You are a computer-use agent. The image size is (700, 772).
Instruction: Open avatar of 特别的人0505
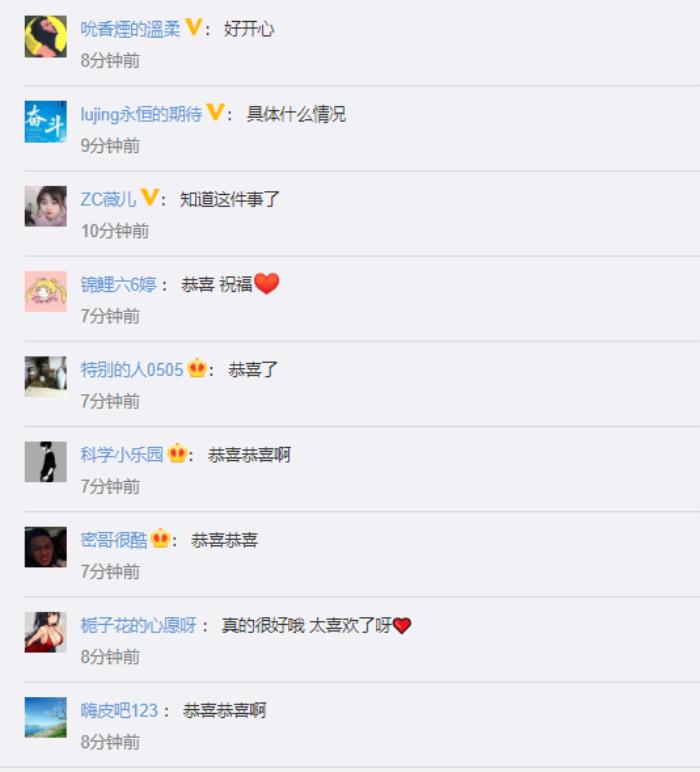pyautogui.click(x=46, y=377)
